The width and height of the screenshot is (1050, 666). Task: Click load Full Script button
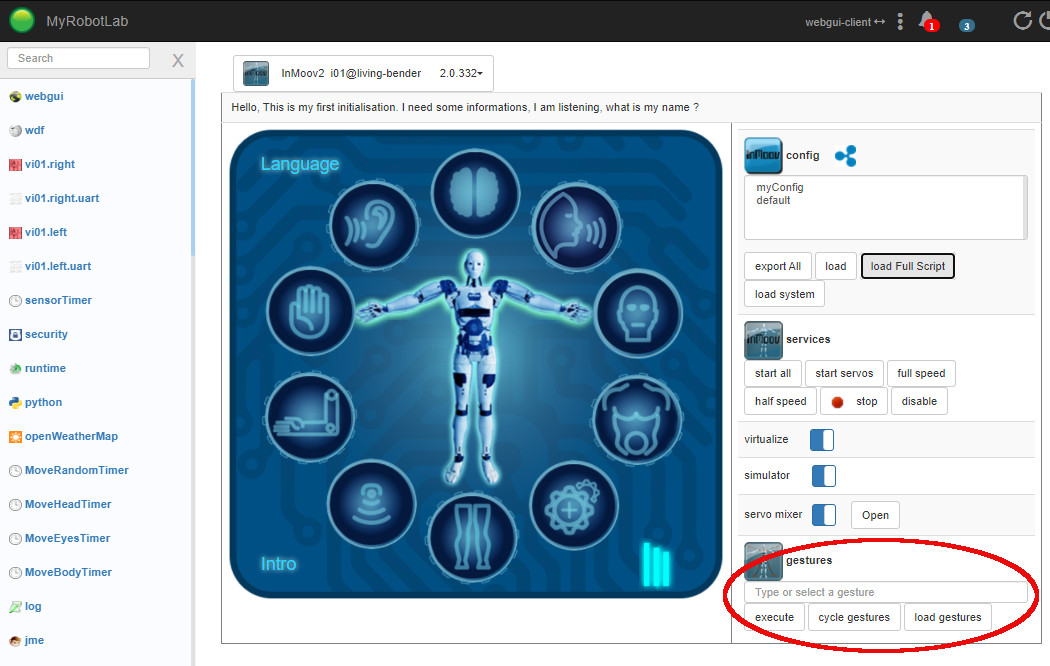[907, 266]
